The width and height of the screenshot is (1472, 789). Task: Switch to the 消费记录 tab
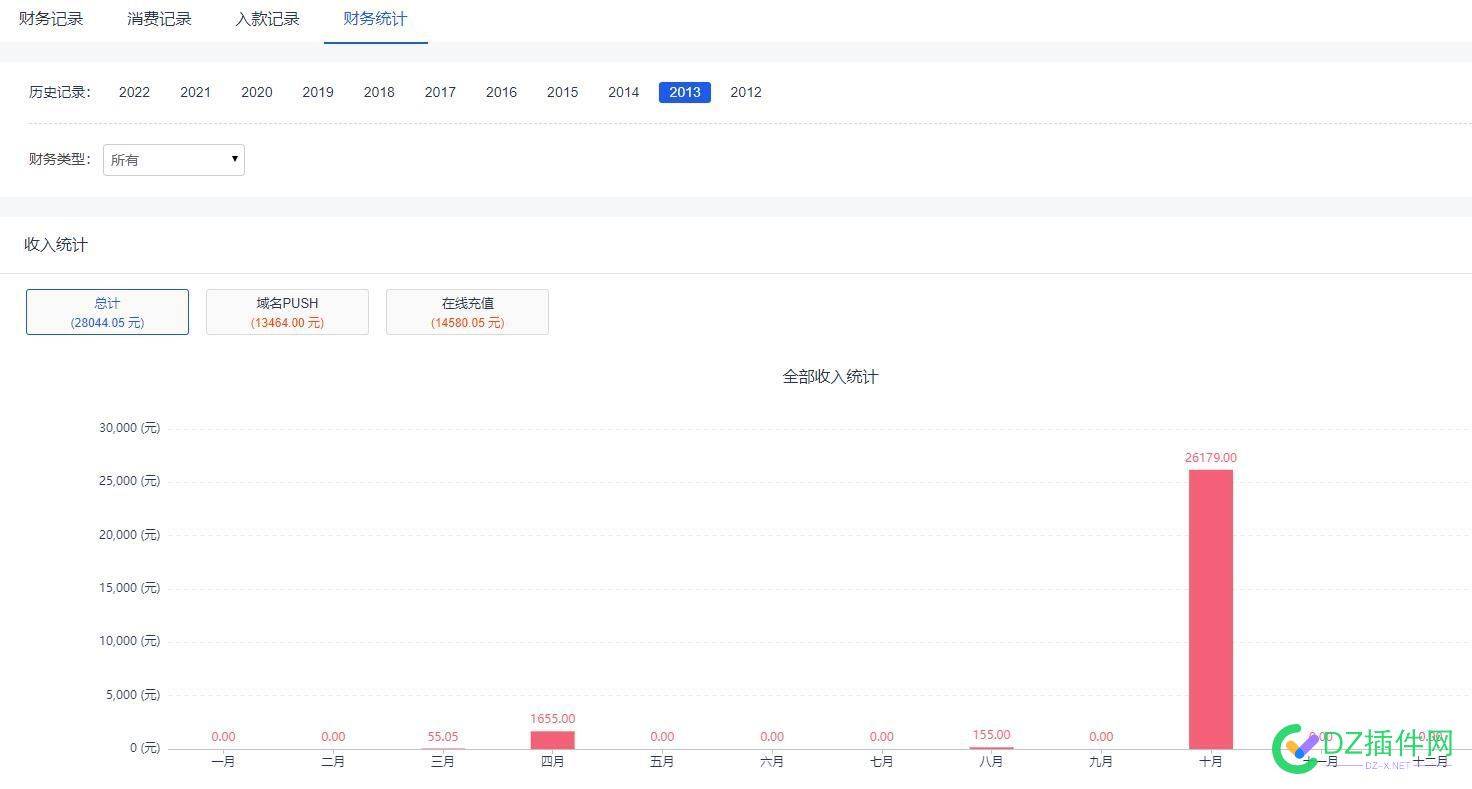(159, 19)
